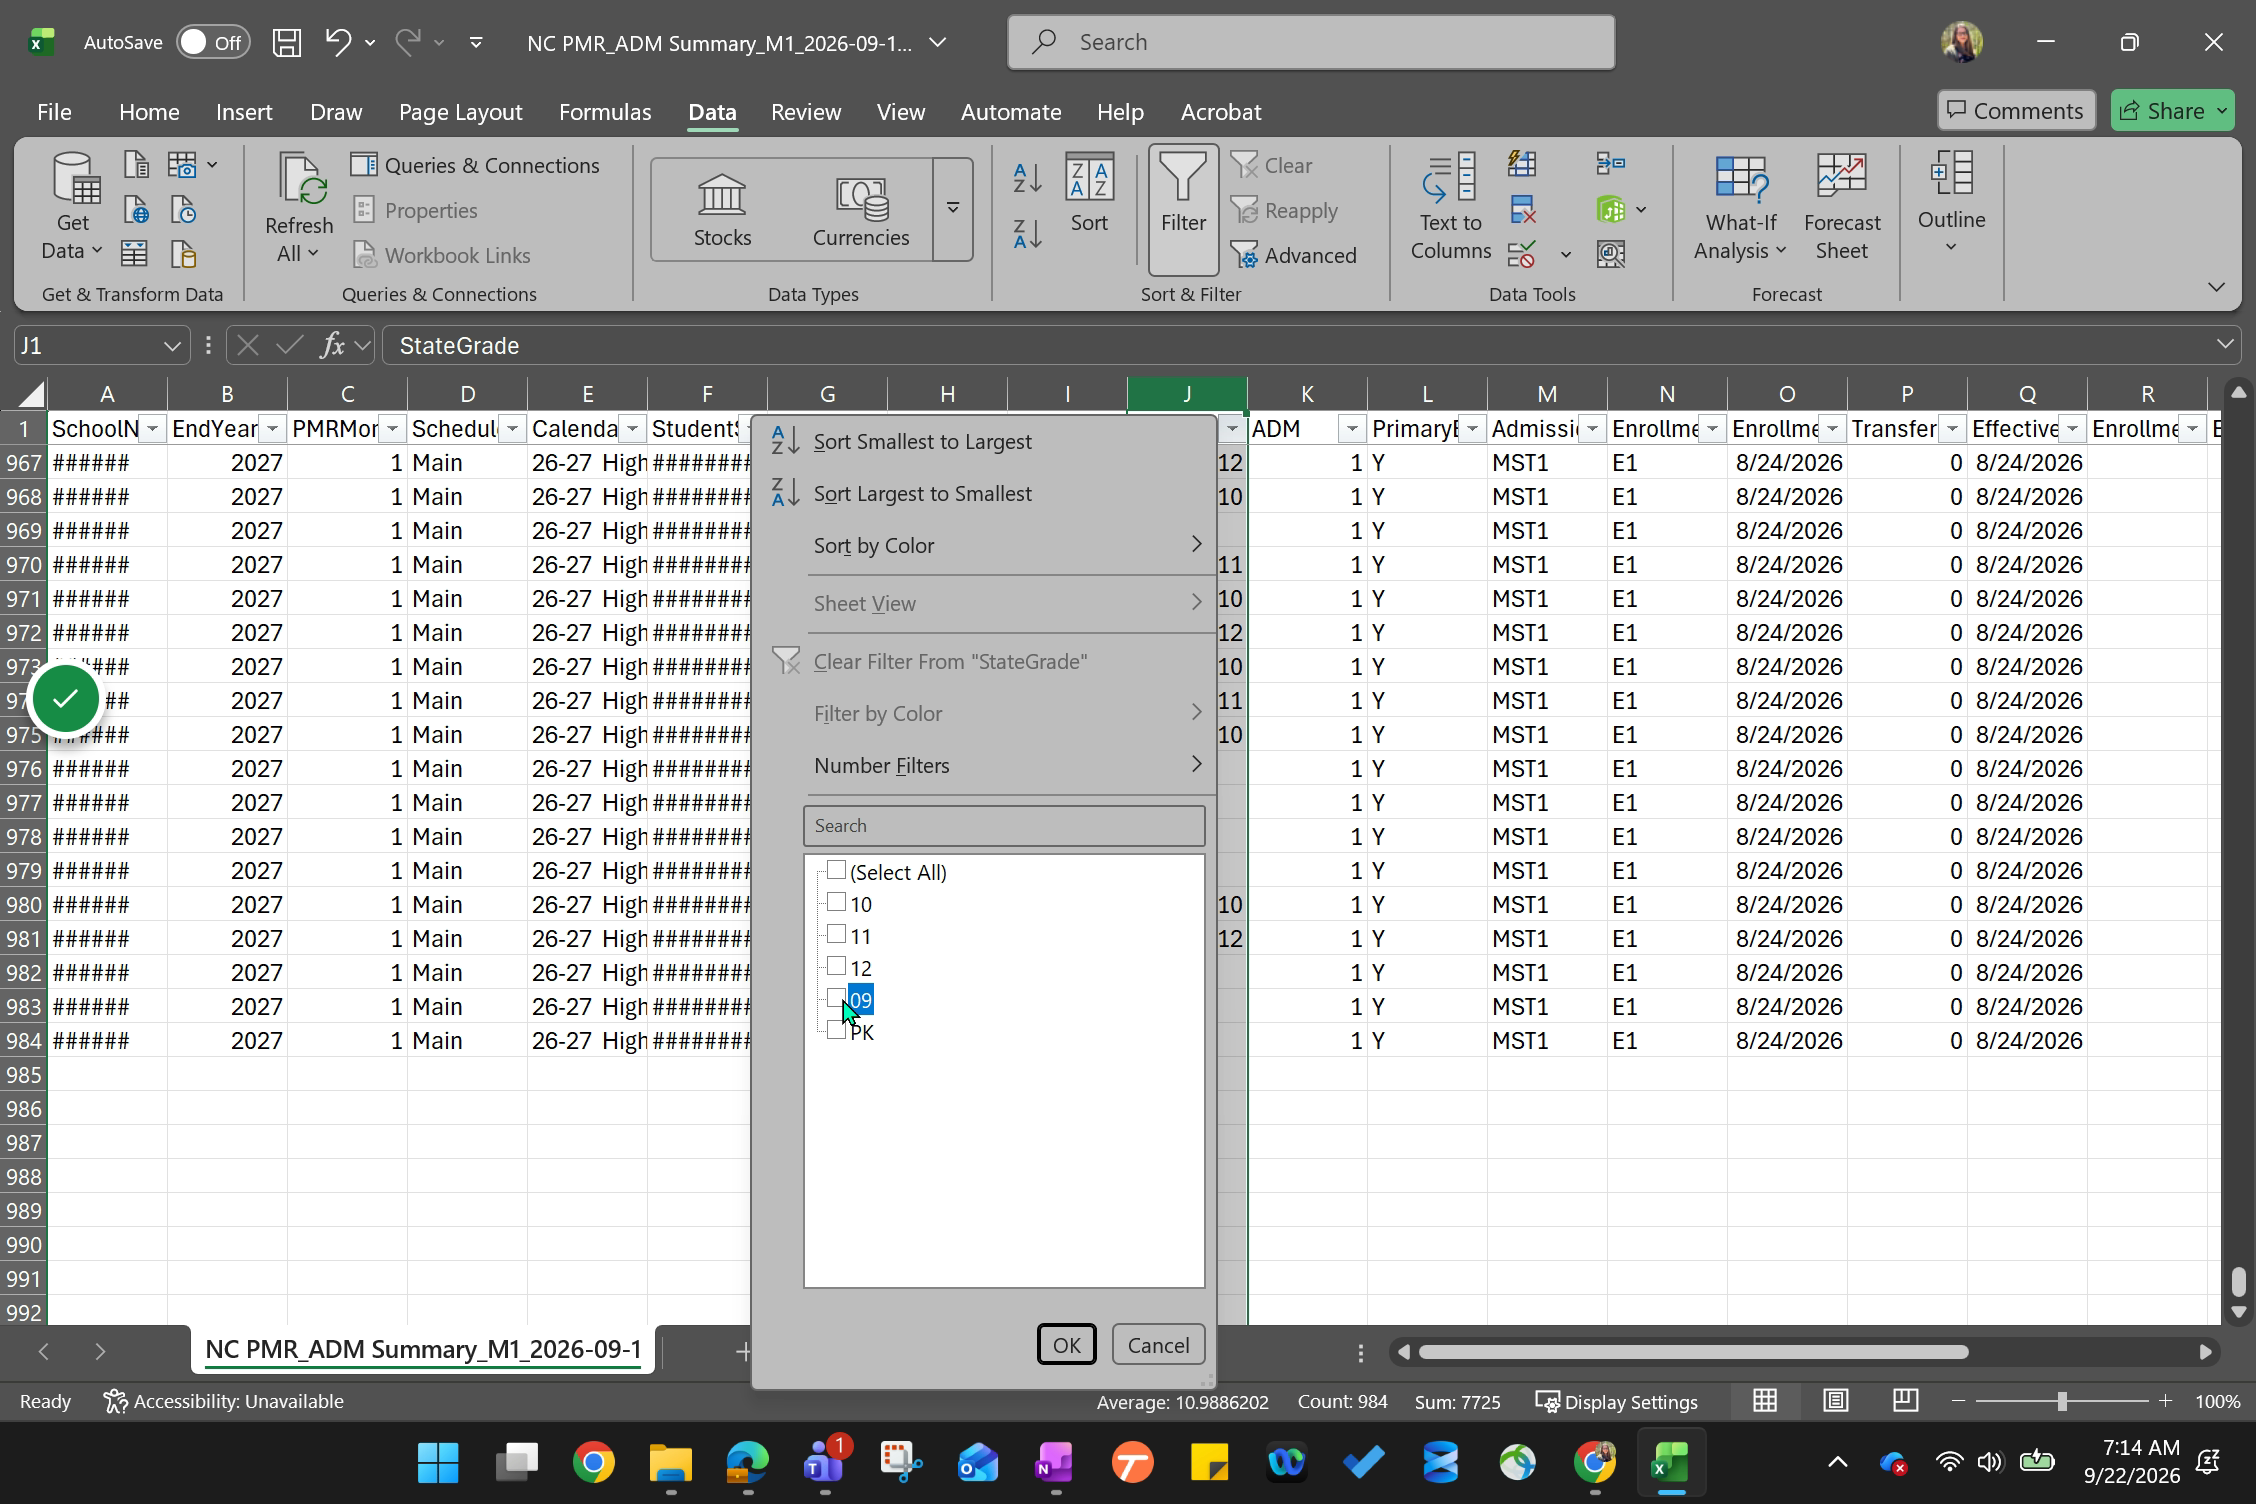
Task: Open the EndYear column filter dropdown
Action: (x=272, y=429)
